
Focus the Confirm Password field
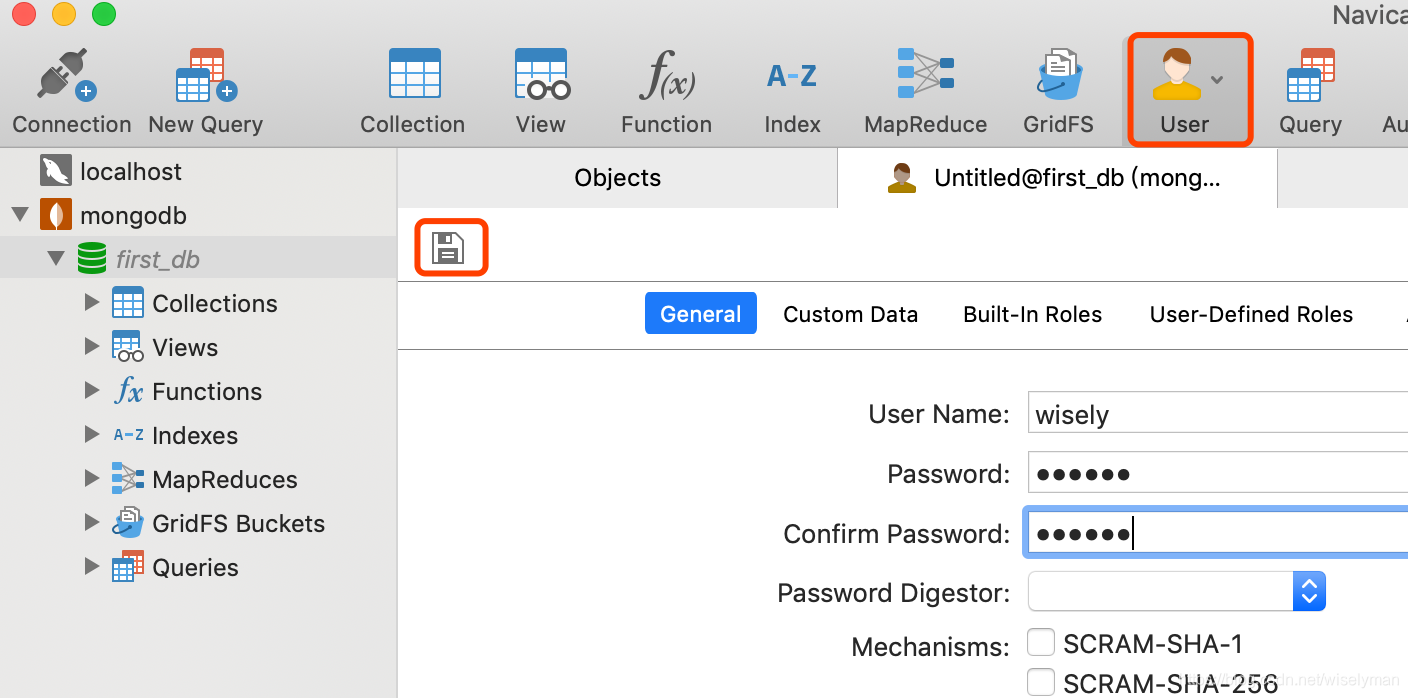pyautogui.click(x=1218, y=533)
